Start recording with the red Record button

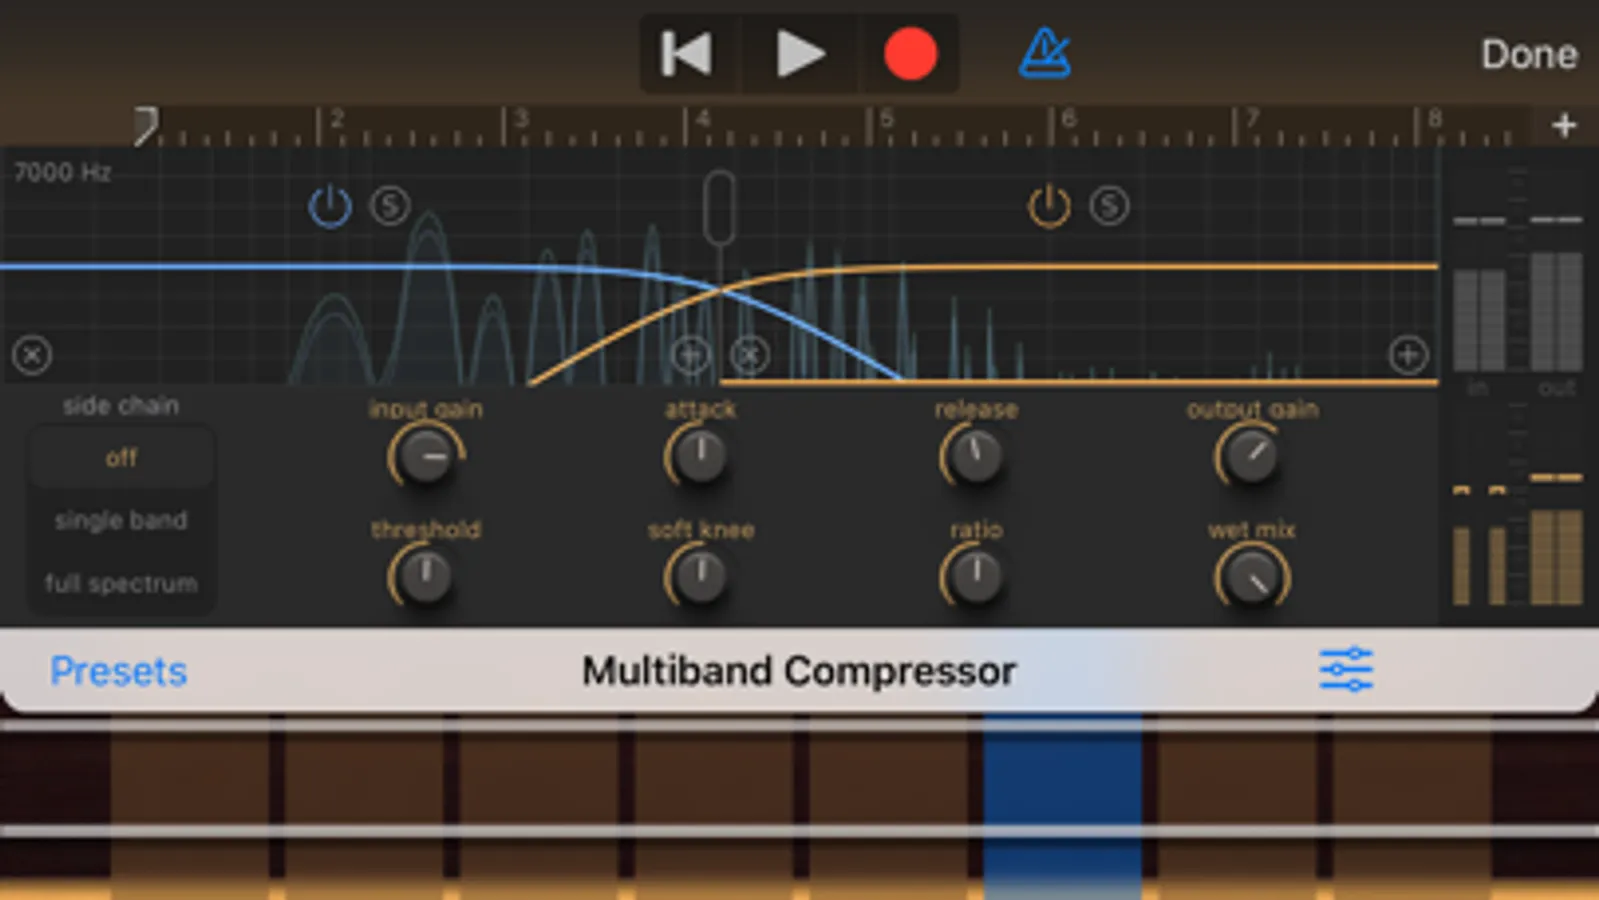pyautogui.click(x=910, y=54)
